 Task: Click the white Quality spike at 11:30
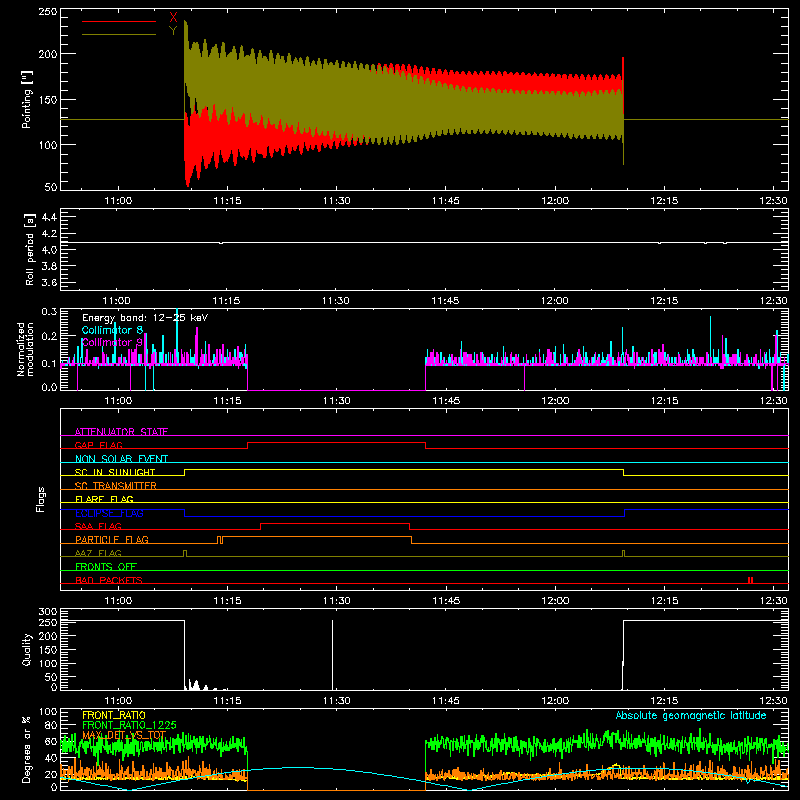tap(333, 655)
